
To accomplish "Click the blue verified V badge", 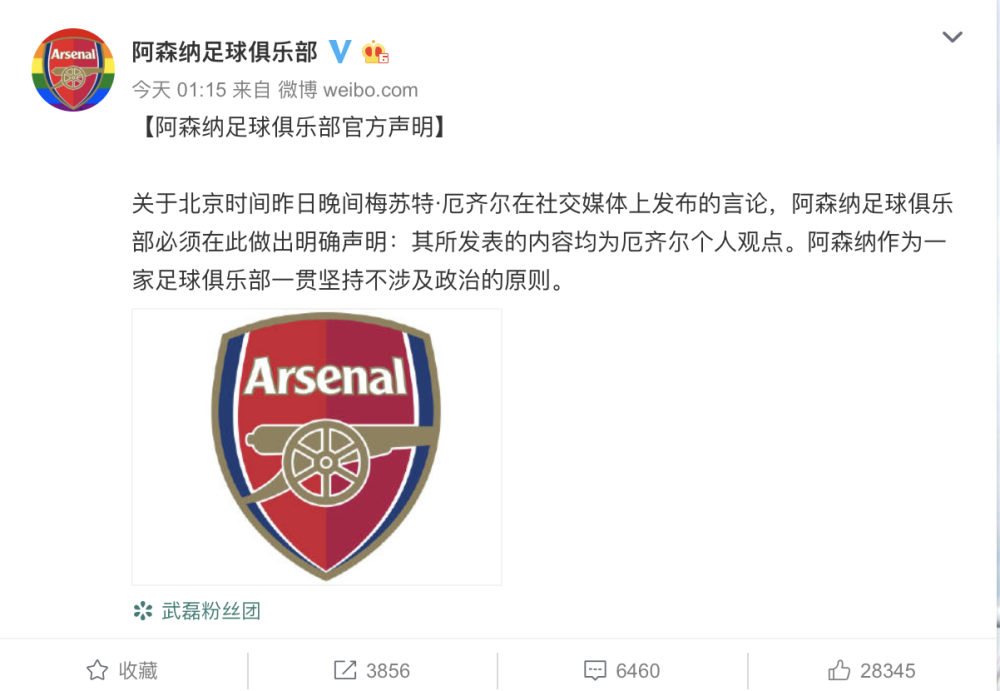I will tap(341, 52).
